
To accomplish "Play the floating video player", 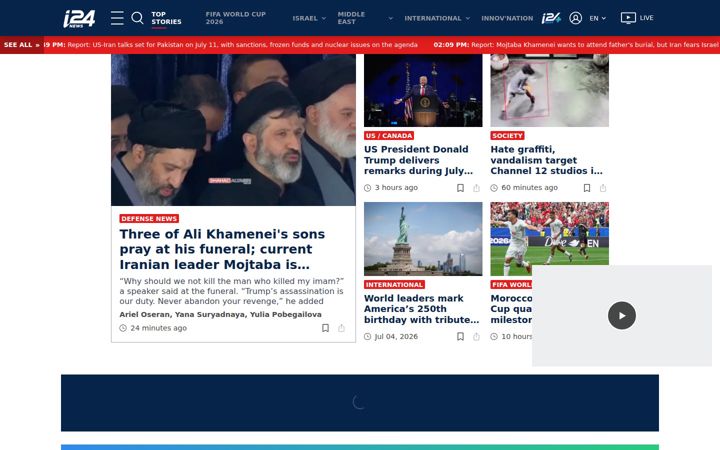I will (622, 315).
